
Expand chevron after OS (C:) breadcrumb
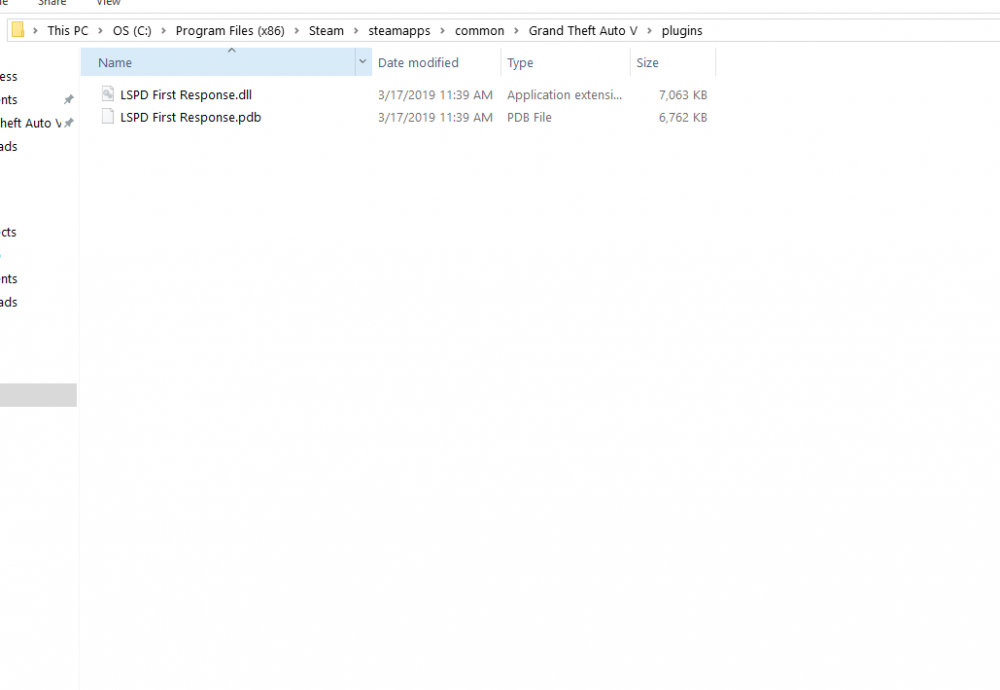point(163,31)
